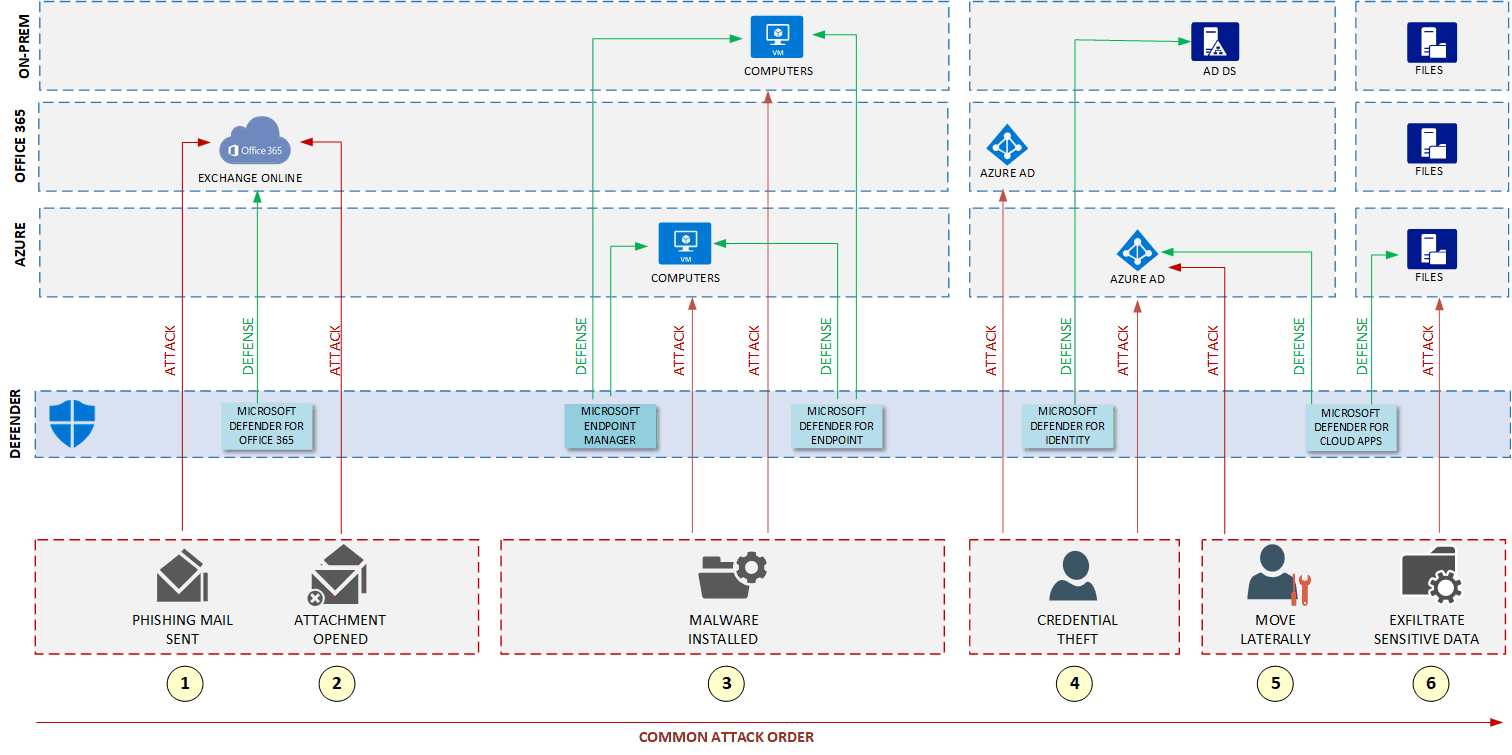Click FILES label in the Office 365 row
The height and width of the screenshot is (755, 1512).
tap(1429, 171)
